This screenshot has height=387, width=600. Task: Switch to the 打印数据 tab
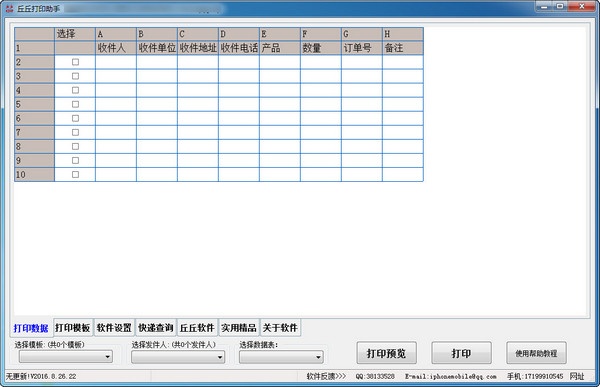tap(31, 328)
